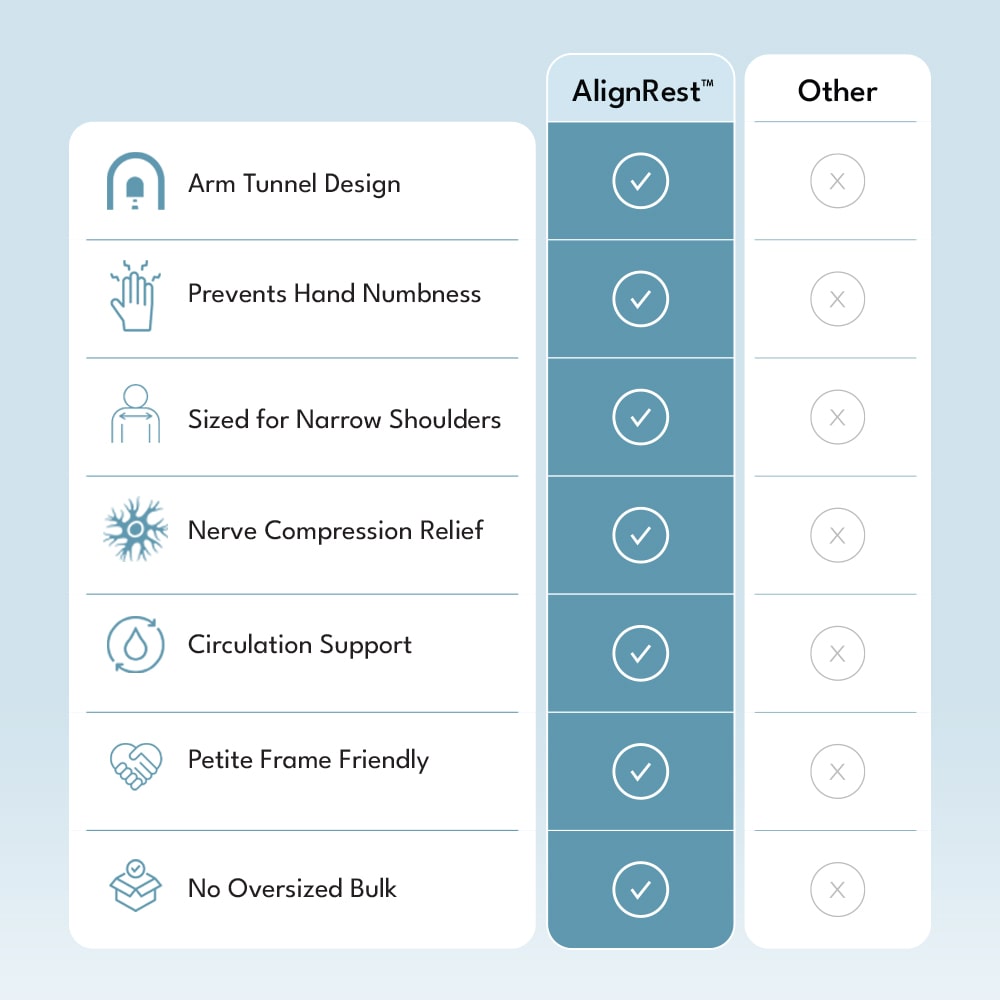Screen dimensions: 1000x1000
Task: Click the nerve cell icon
Action: (135, 530)
